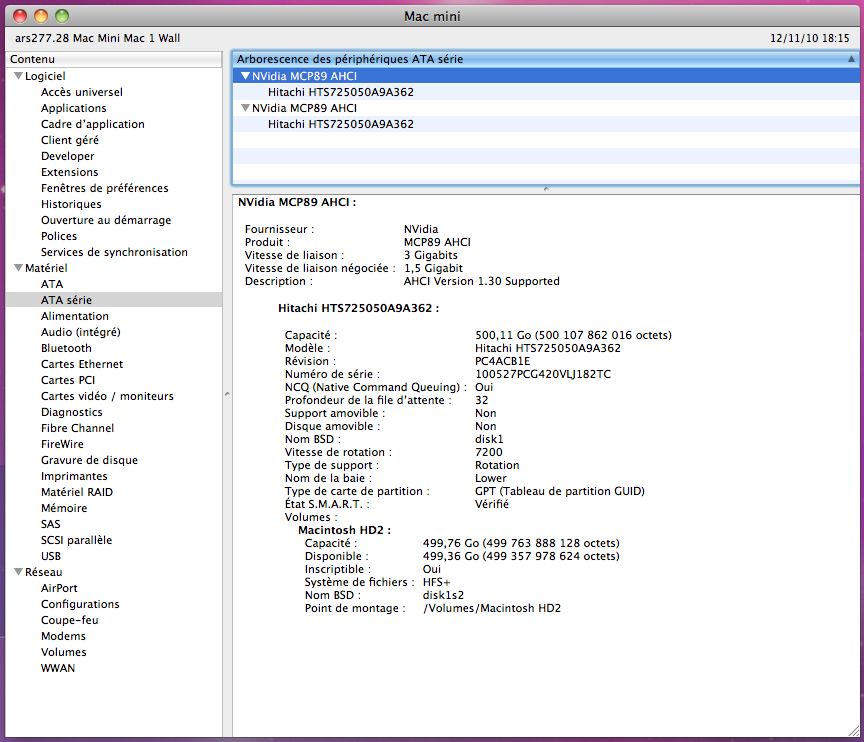
Task: Select Hitachi drive under the highlighted NVidia controller
Action: pyautogui.click(x=546, y=92)
